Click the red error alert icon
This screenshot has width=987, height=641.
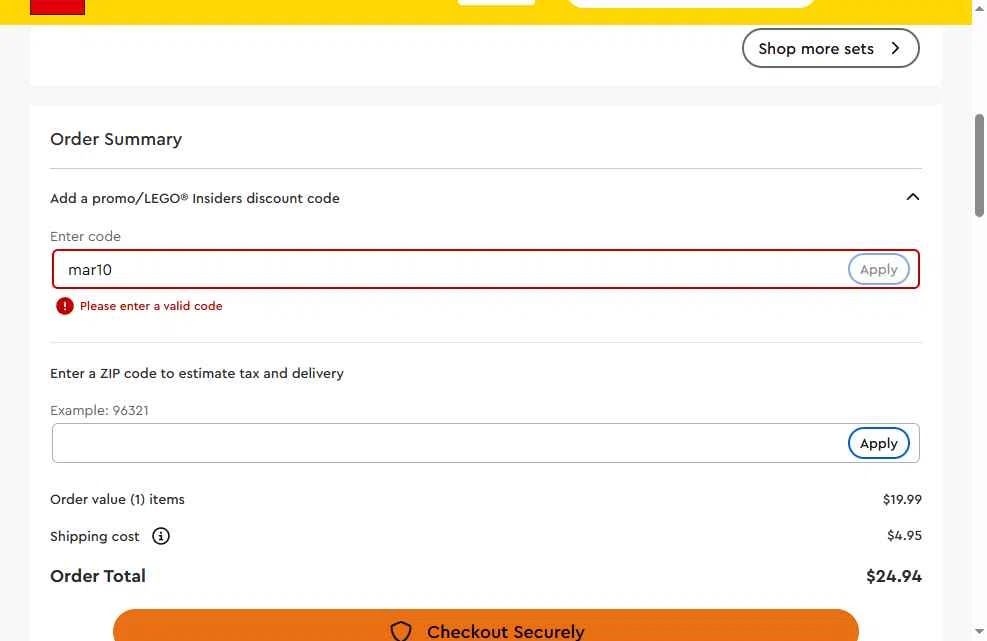pos(64,306)
